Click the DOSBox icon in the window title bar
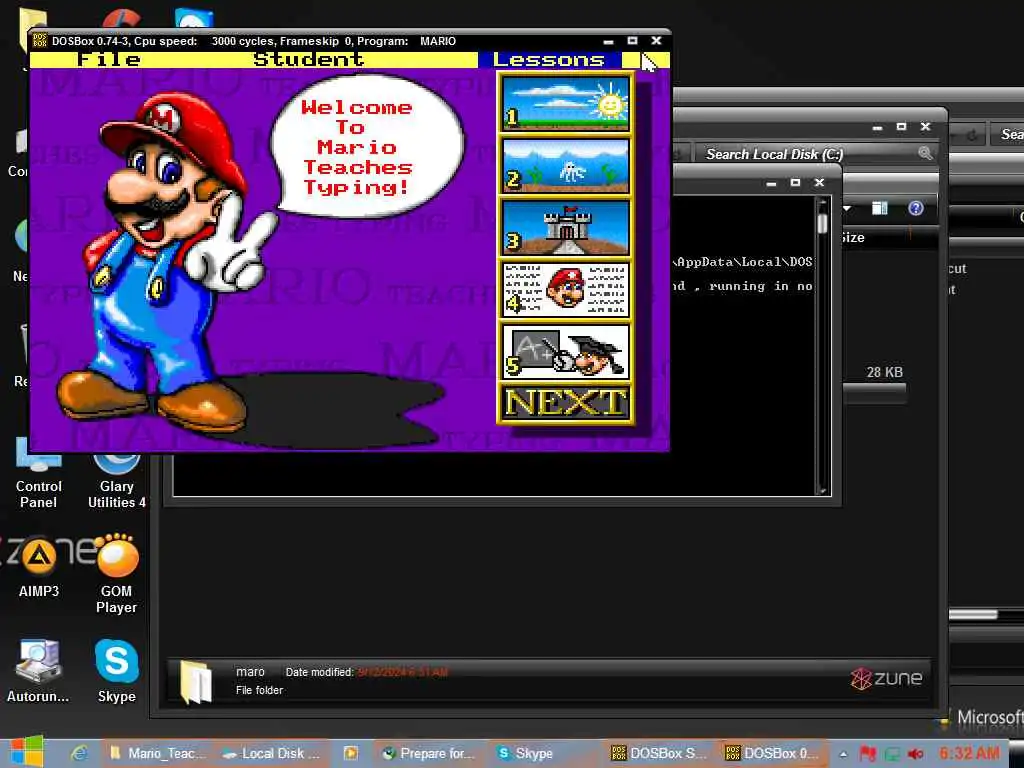The height and width of the screenshot is (768, 1024). pyautogui.click(x=40, y=40)
